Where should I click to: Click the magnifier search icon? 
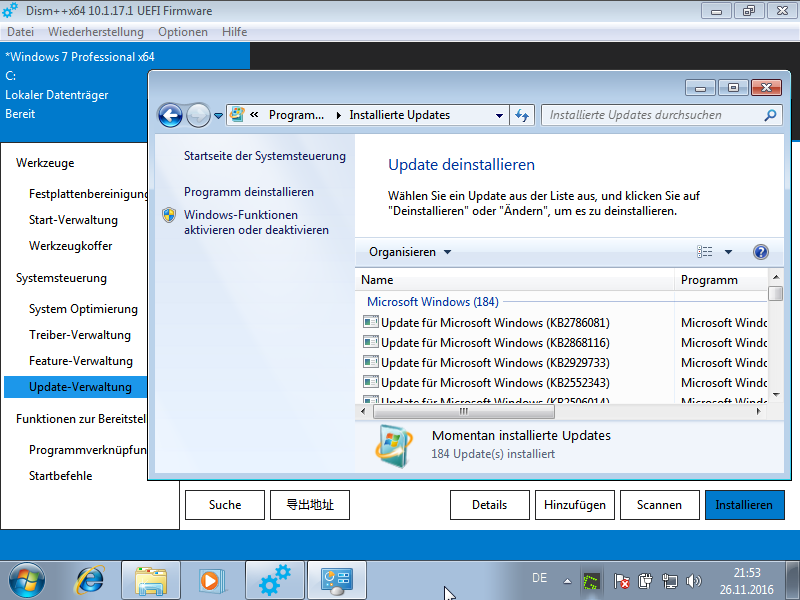coord(770,115)
